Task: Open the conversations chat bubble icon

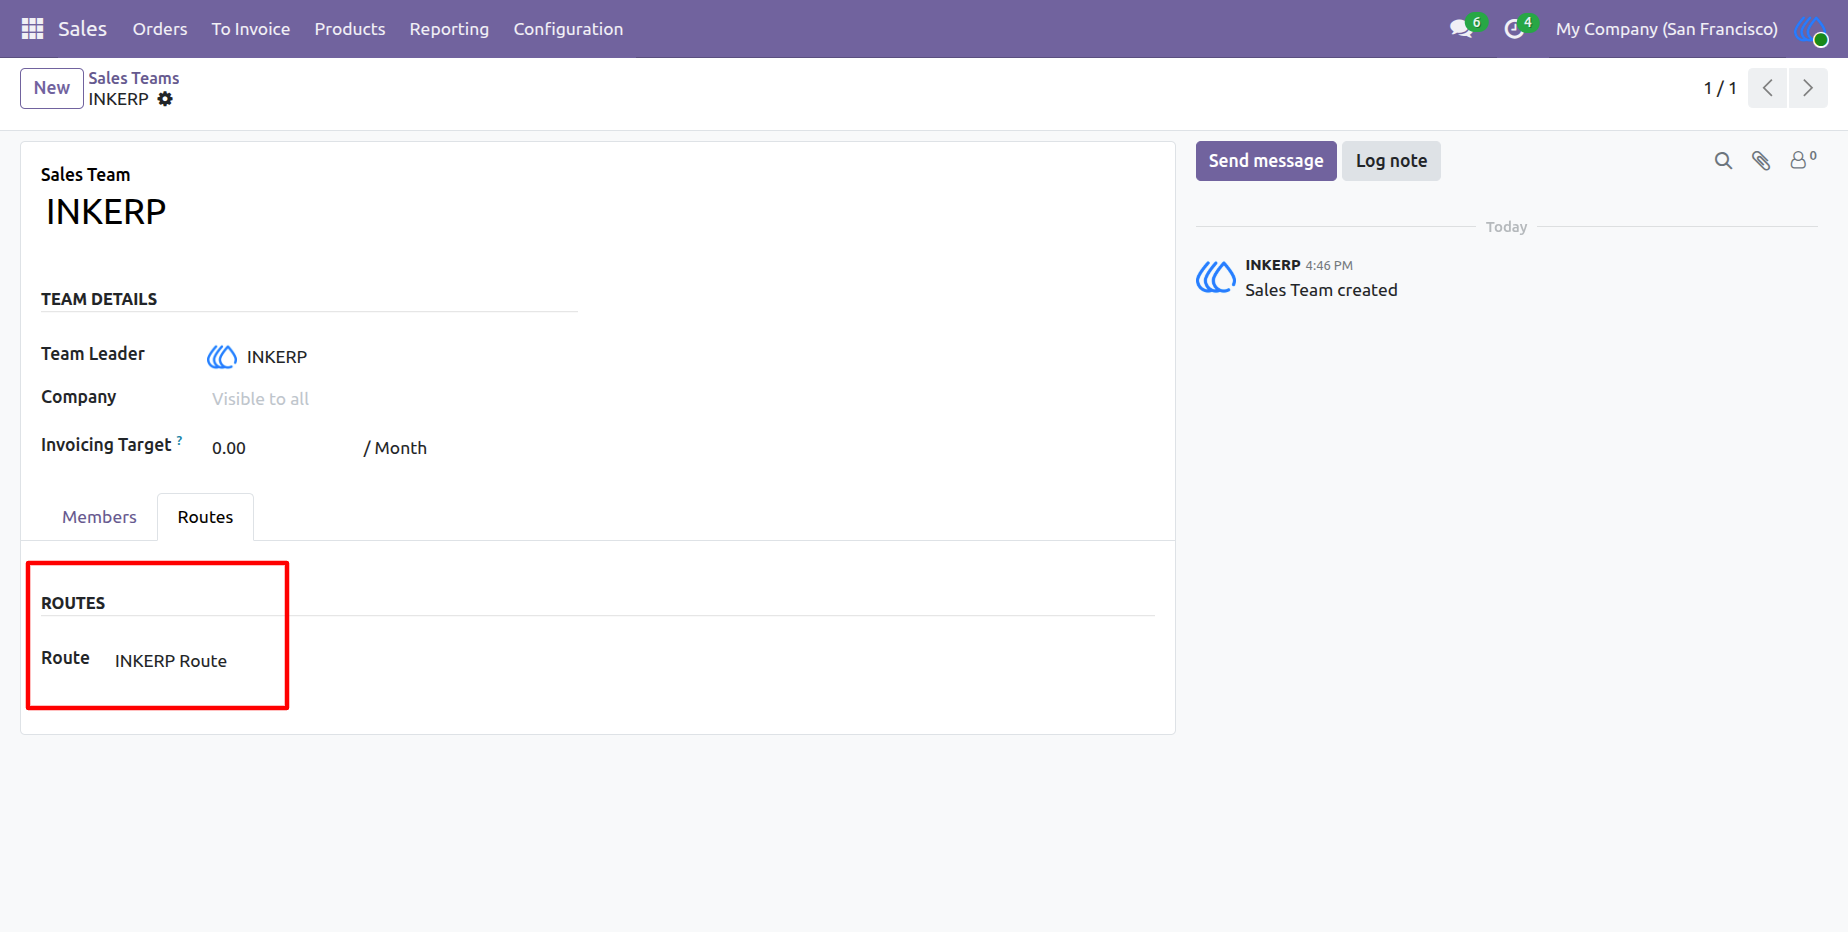Action: click(1462, 29)
